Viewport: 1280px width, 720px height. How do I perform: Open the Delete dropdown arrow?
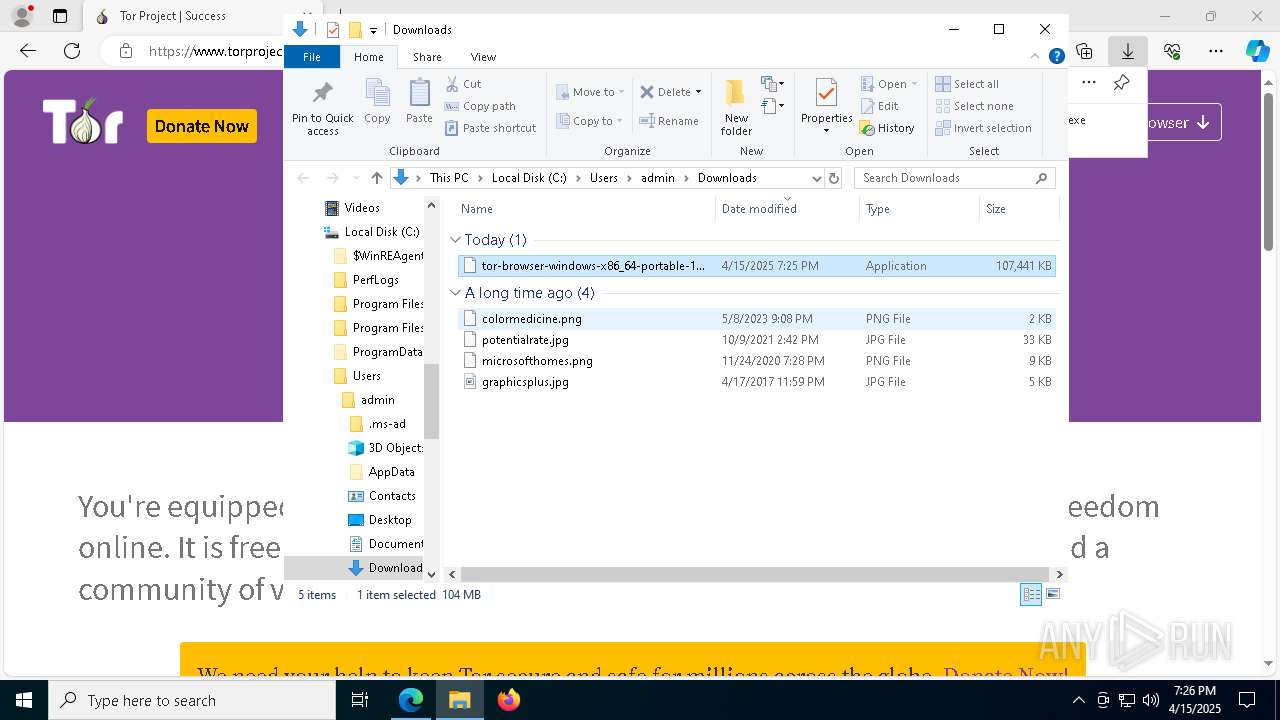[x=698, y=92]
